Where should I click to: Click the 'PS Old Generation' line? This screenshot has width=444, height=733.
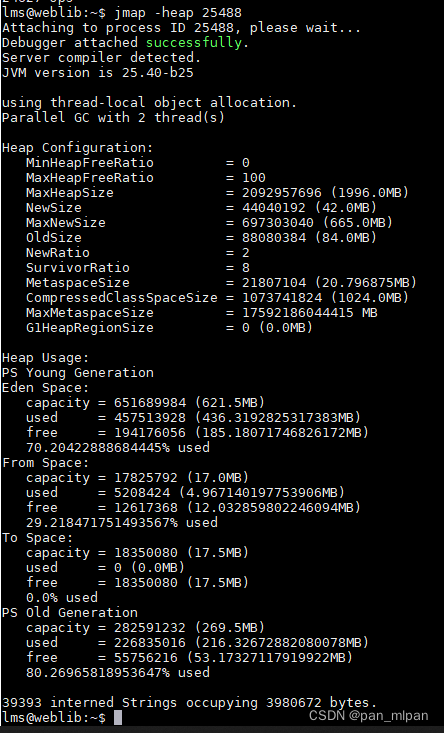[70, 612]
